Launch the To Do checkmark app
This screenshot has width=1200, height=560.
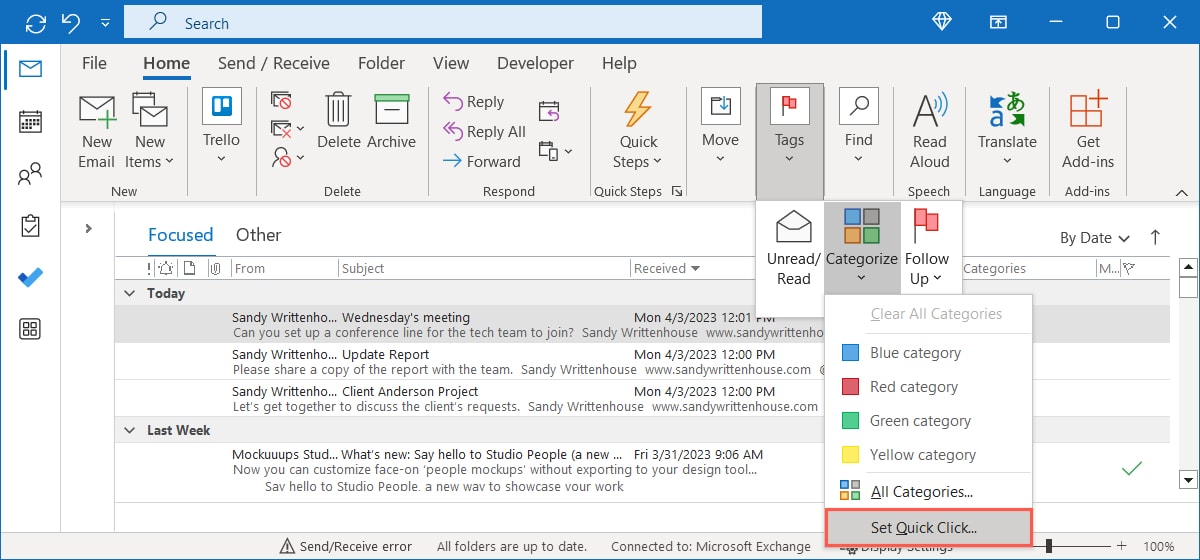tap(30, 277)
